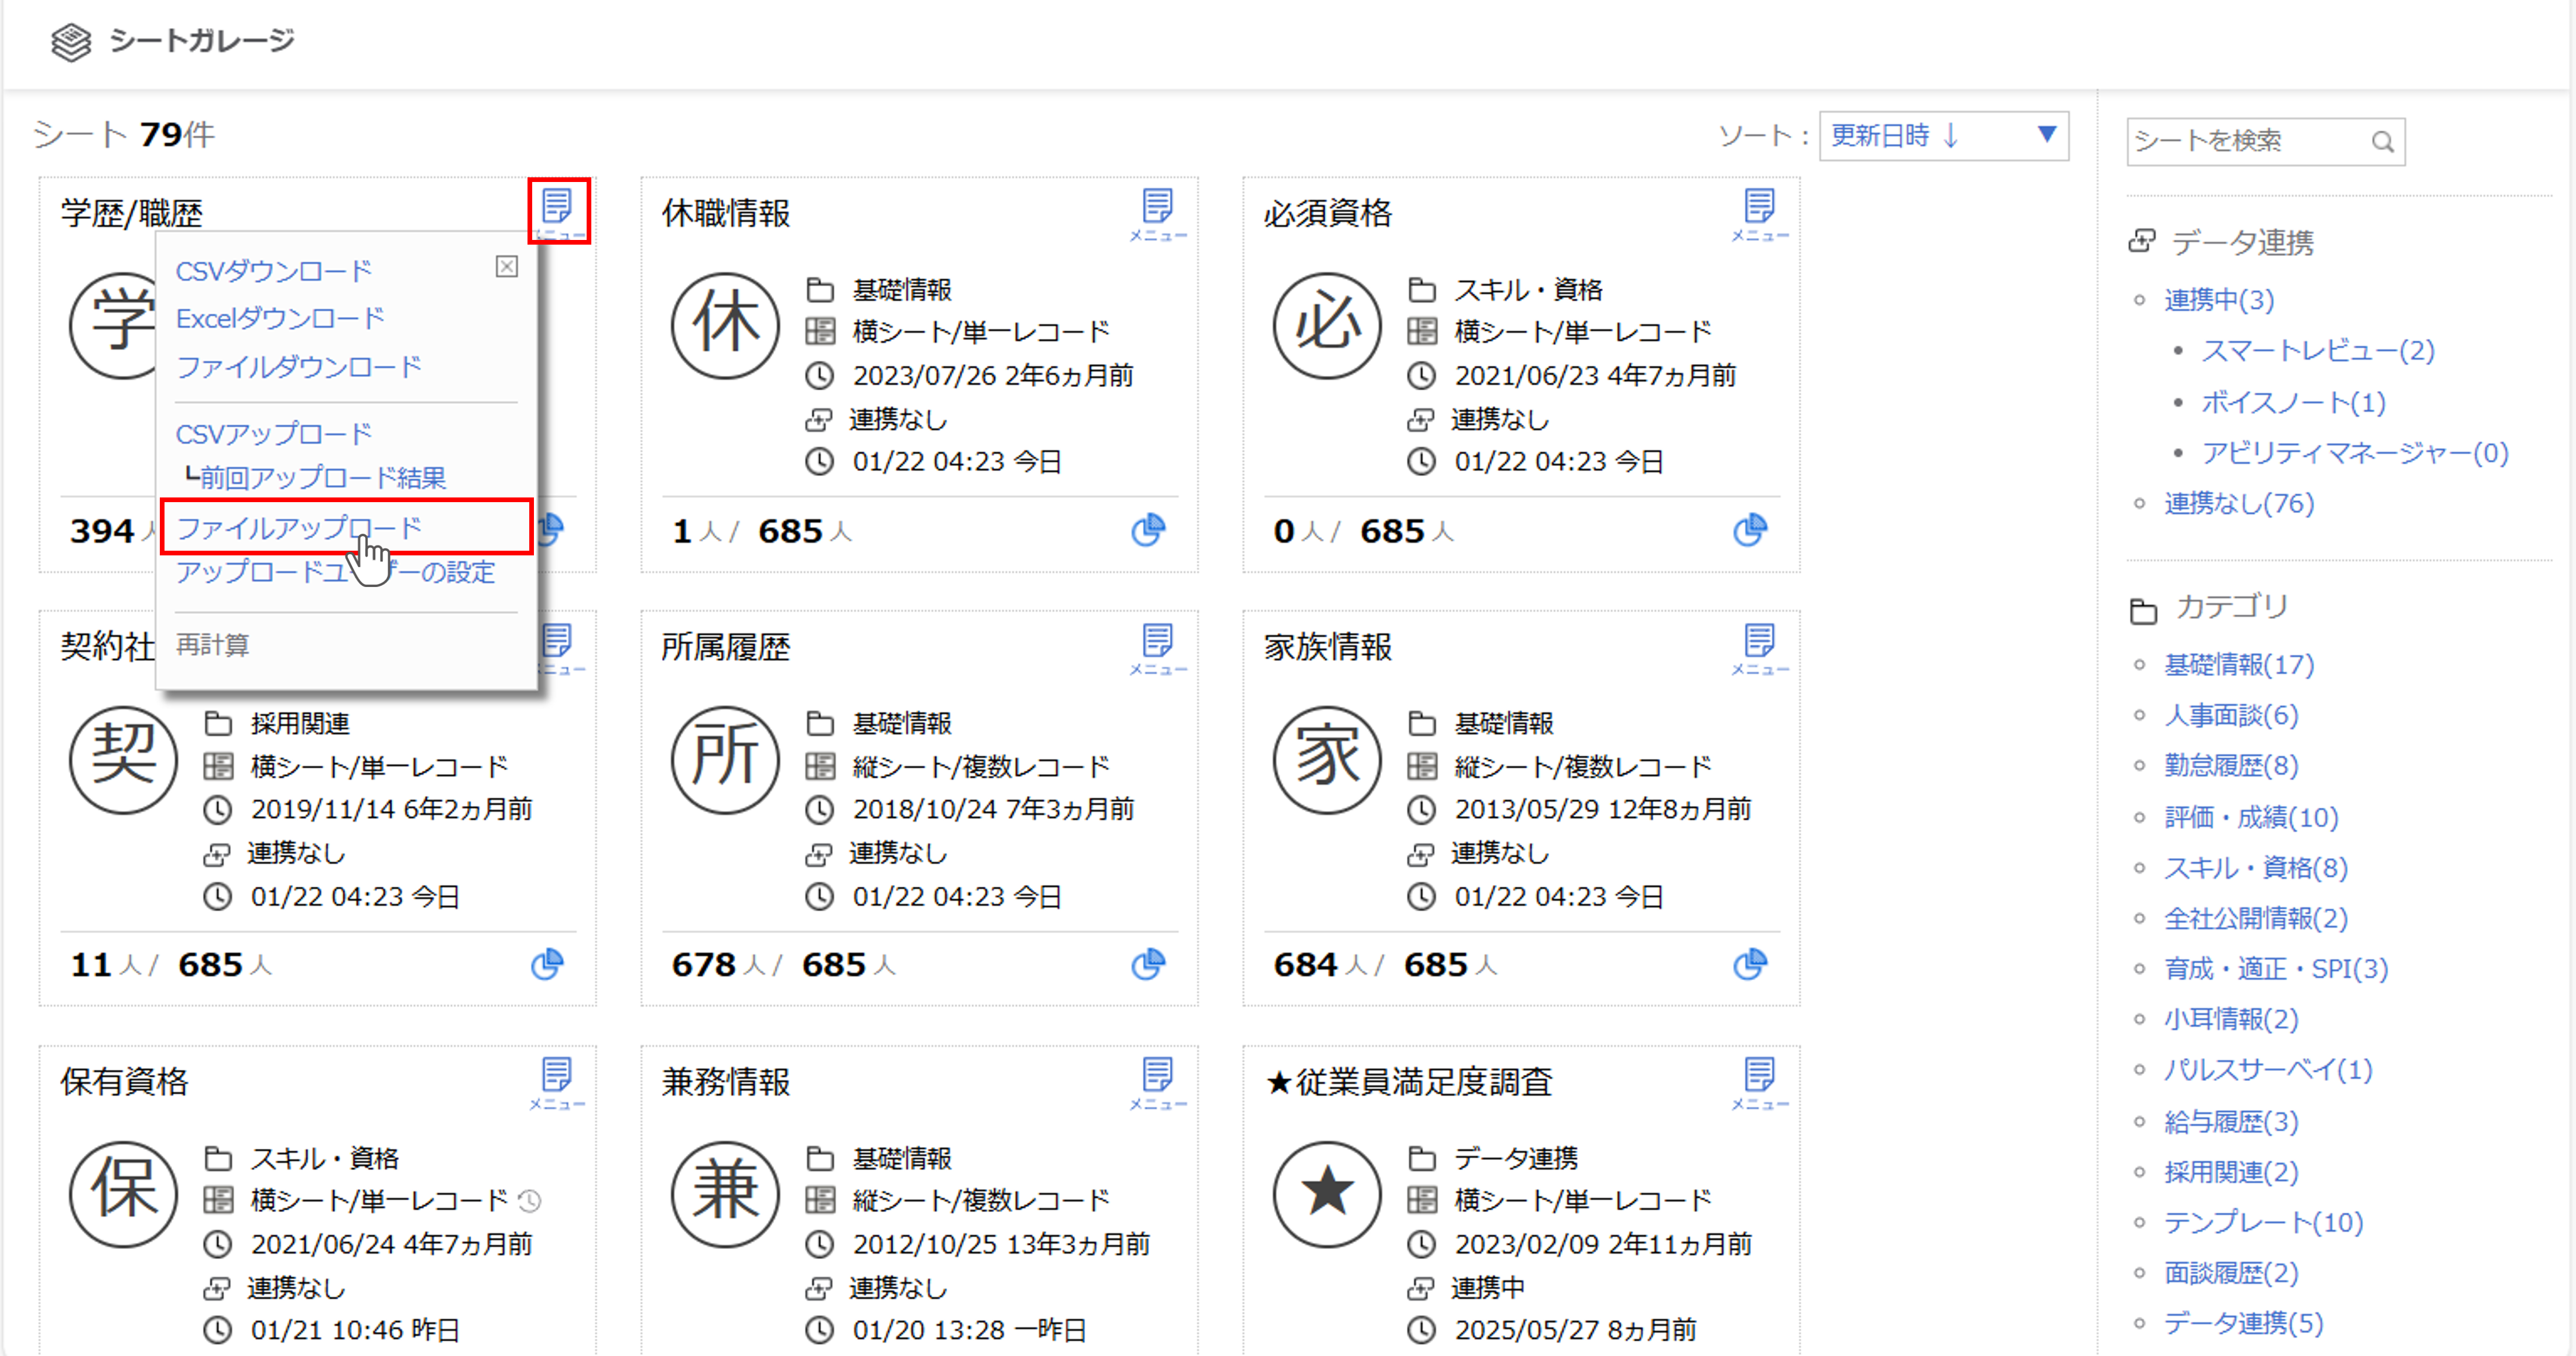
Task: Click the pie chart icon on 休職情報 card
Action: [x=1148, y=530]
